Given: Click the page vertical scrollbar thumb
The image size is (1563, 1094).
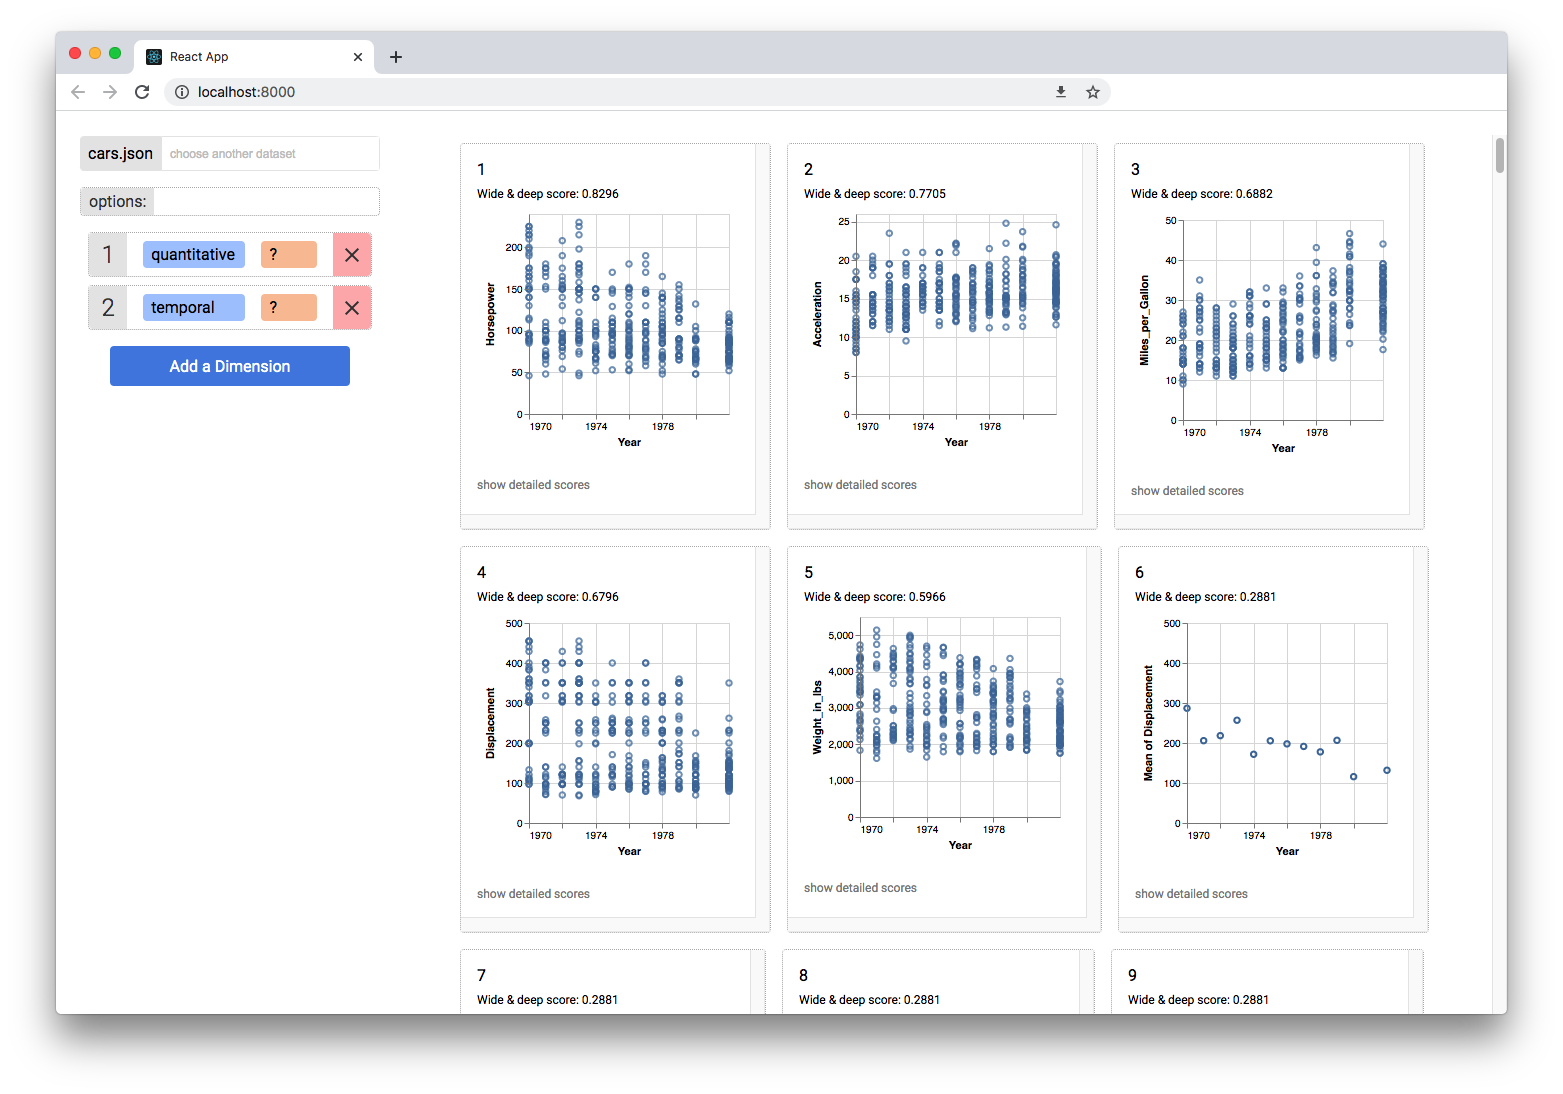Looking at the screenshot, I should click(x=1499, y=156).
